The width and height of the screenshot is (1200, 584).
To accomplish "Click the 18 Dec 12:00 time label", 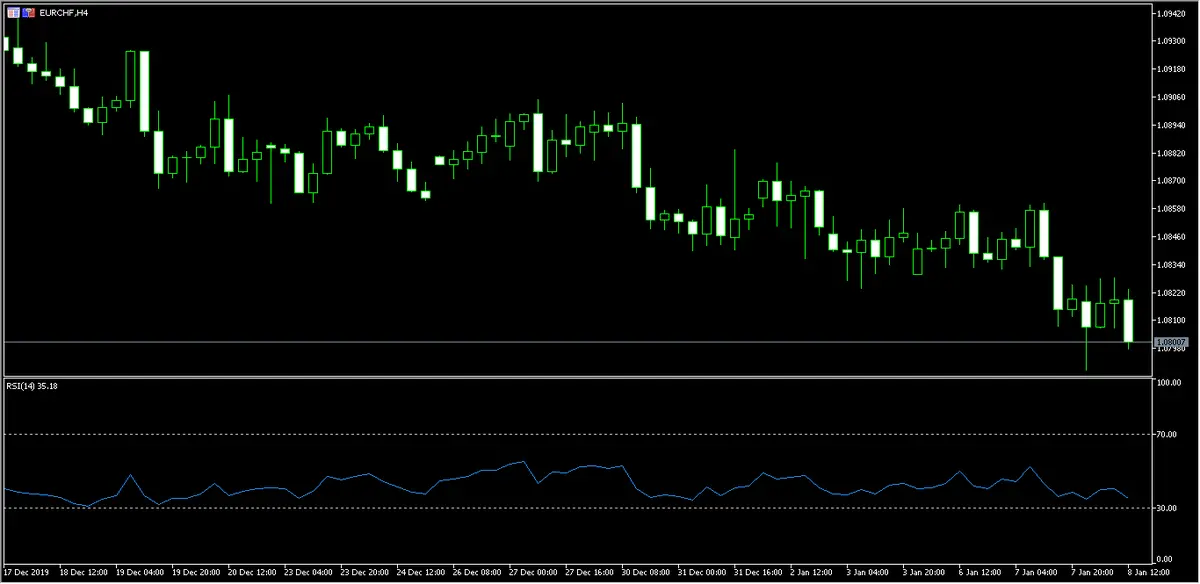I will pos(83,573).
